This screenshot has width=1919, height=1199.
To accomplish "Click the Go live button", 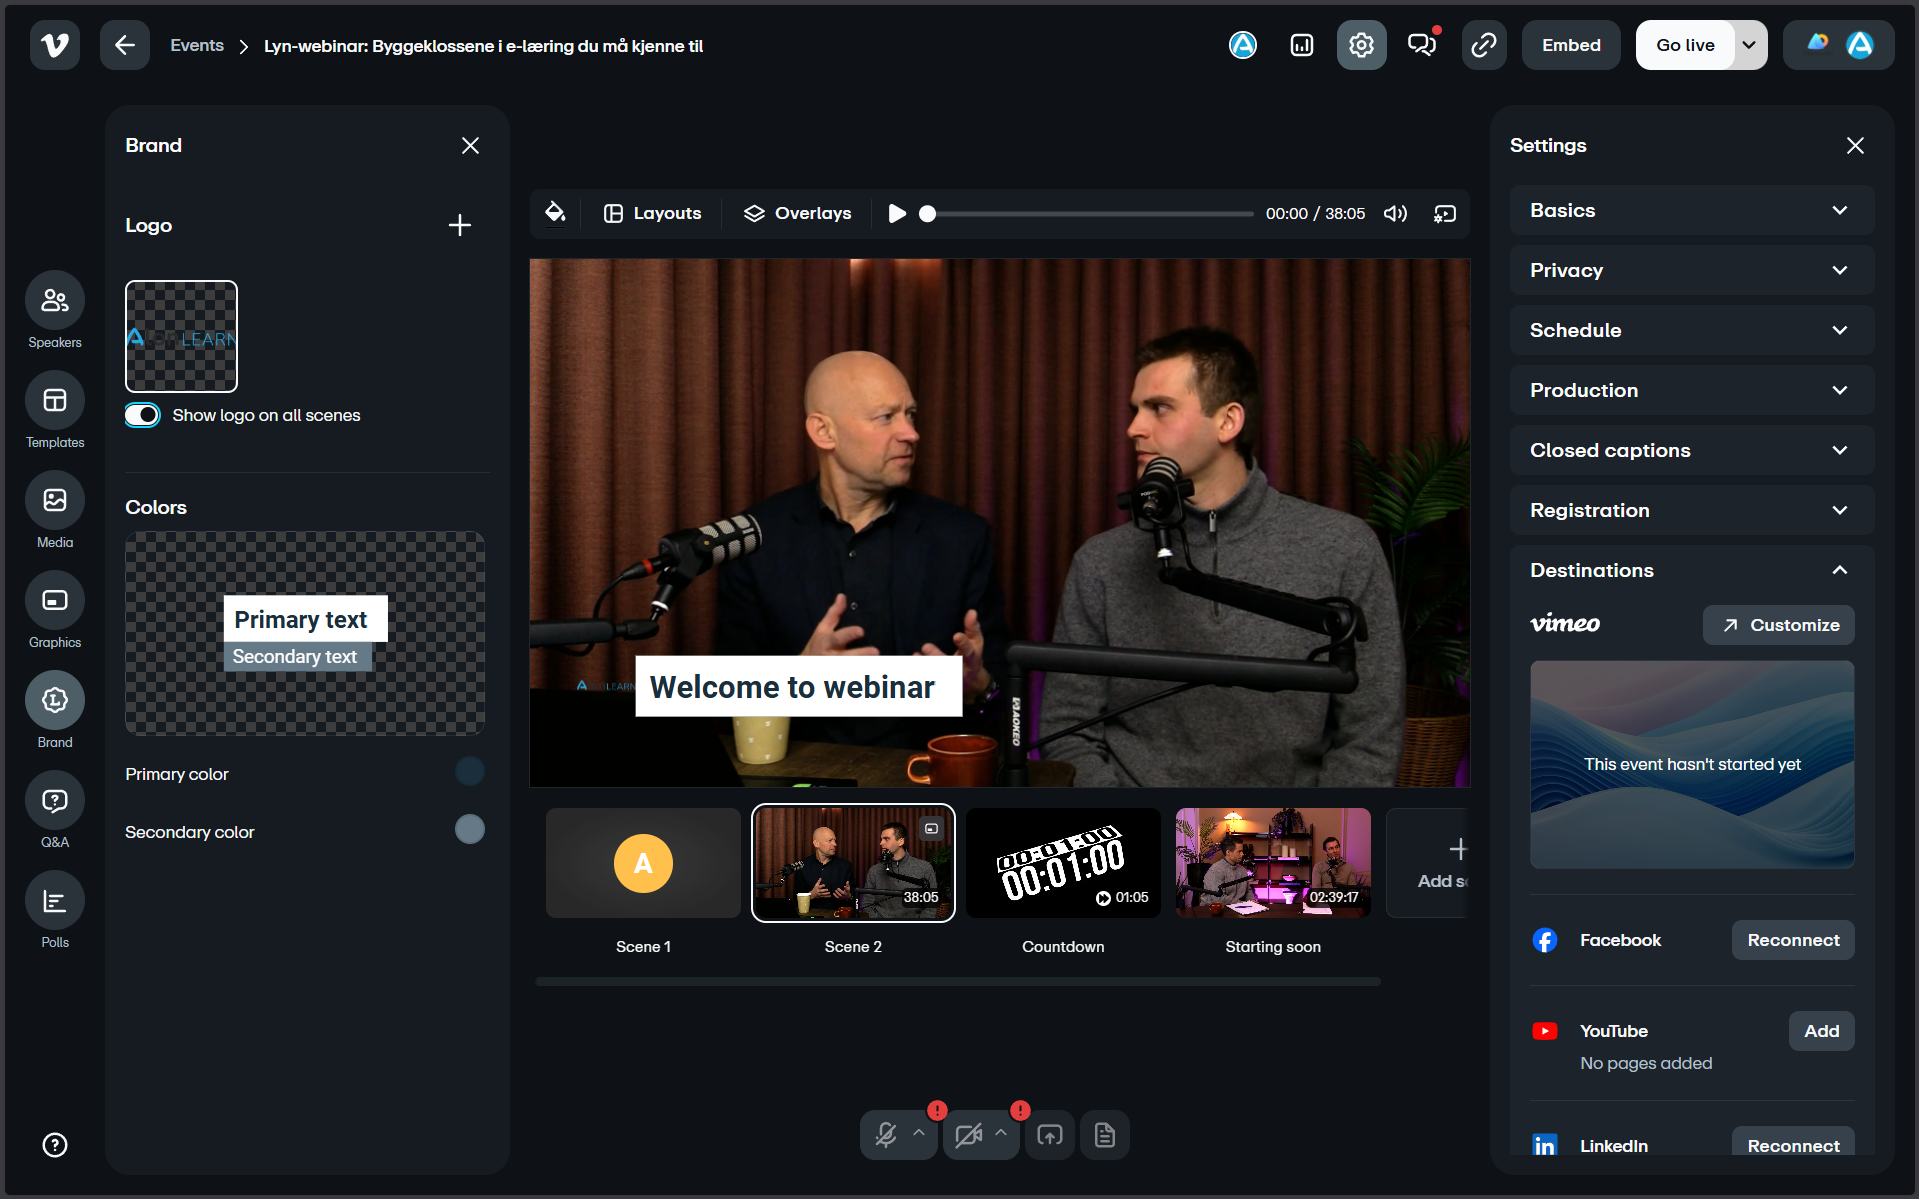I will point(1685,45).
